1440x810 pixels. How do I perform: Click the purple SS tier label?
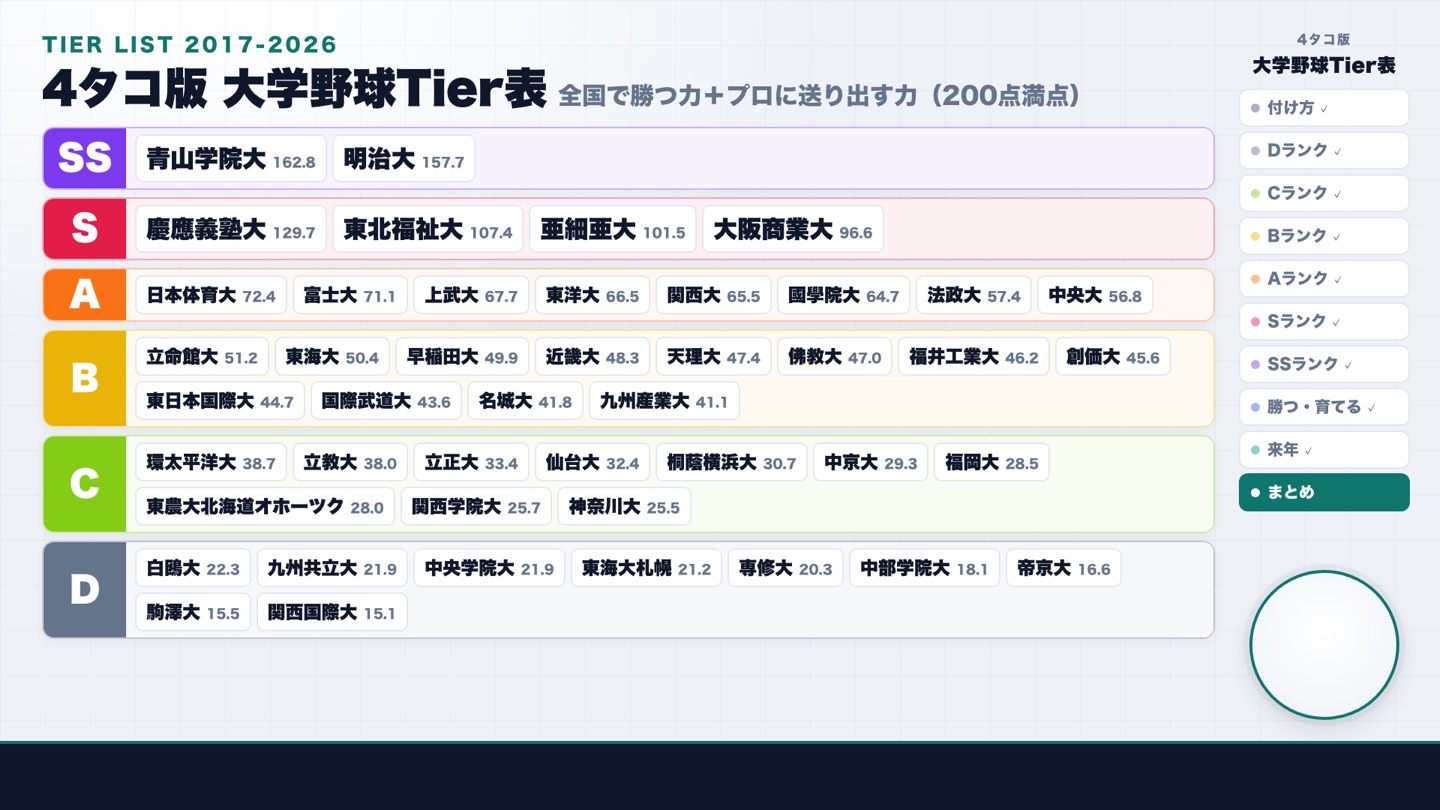[85, 158]
